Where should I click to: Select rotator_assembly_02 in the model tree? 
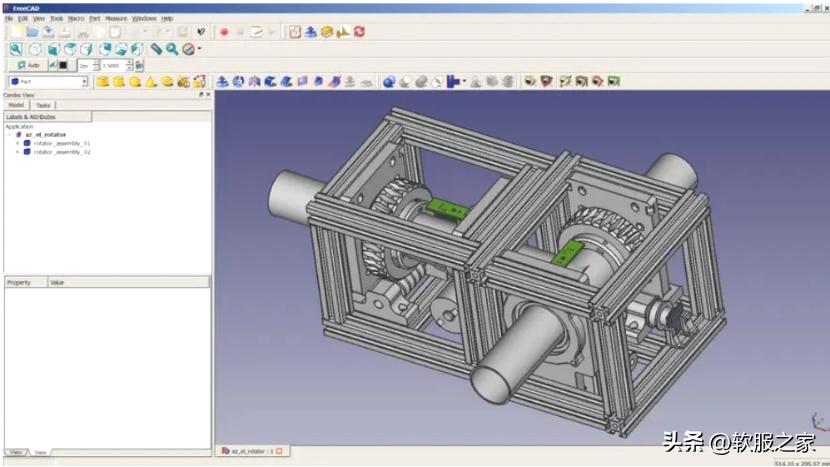click(61, 152)
